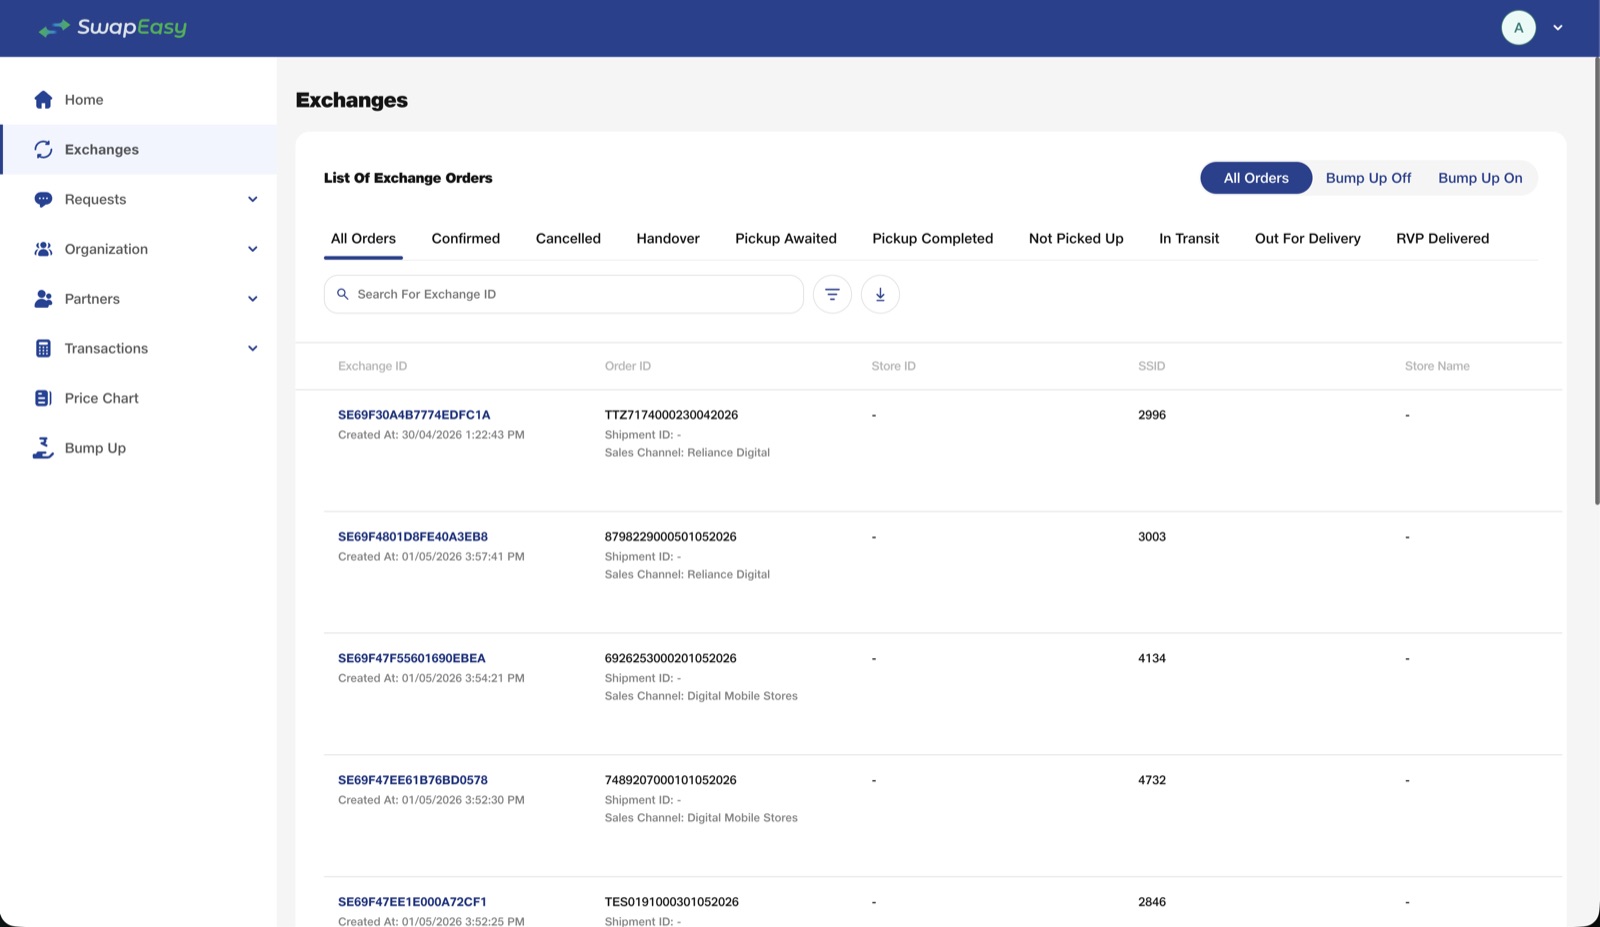Open Requests menu label
1600x927 pixels.
point(96,199)
